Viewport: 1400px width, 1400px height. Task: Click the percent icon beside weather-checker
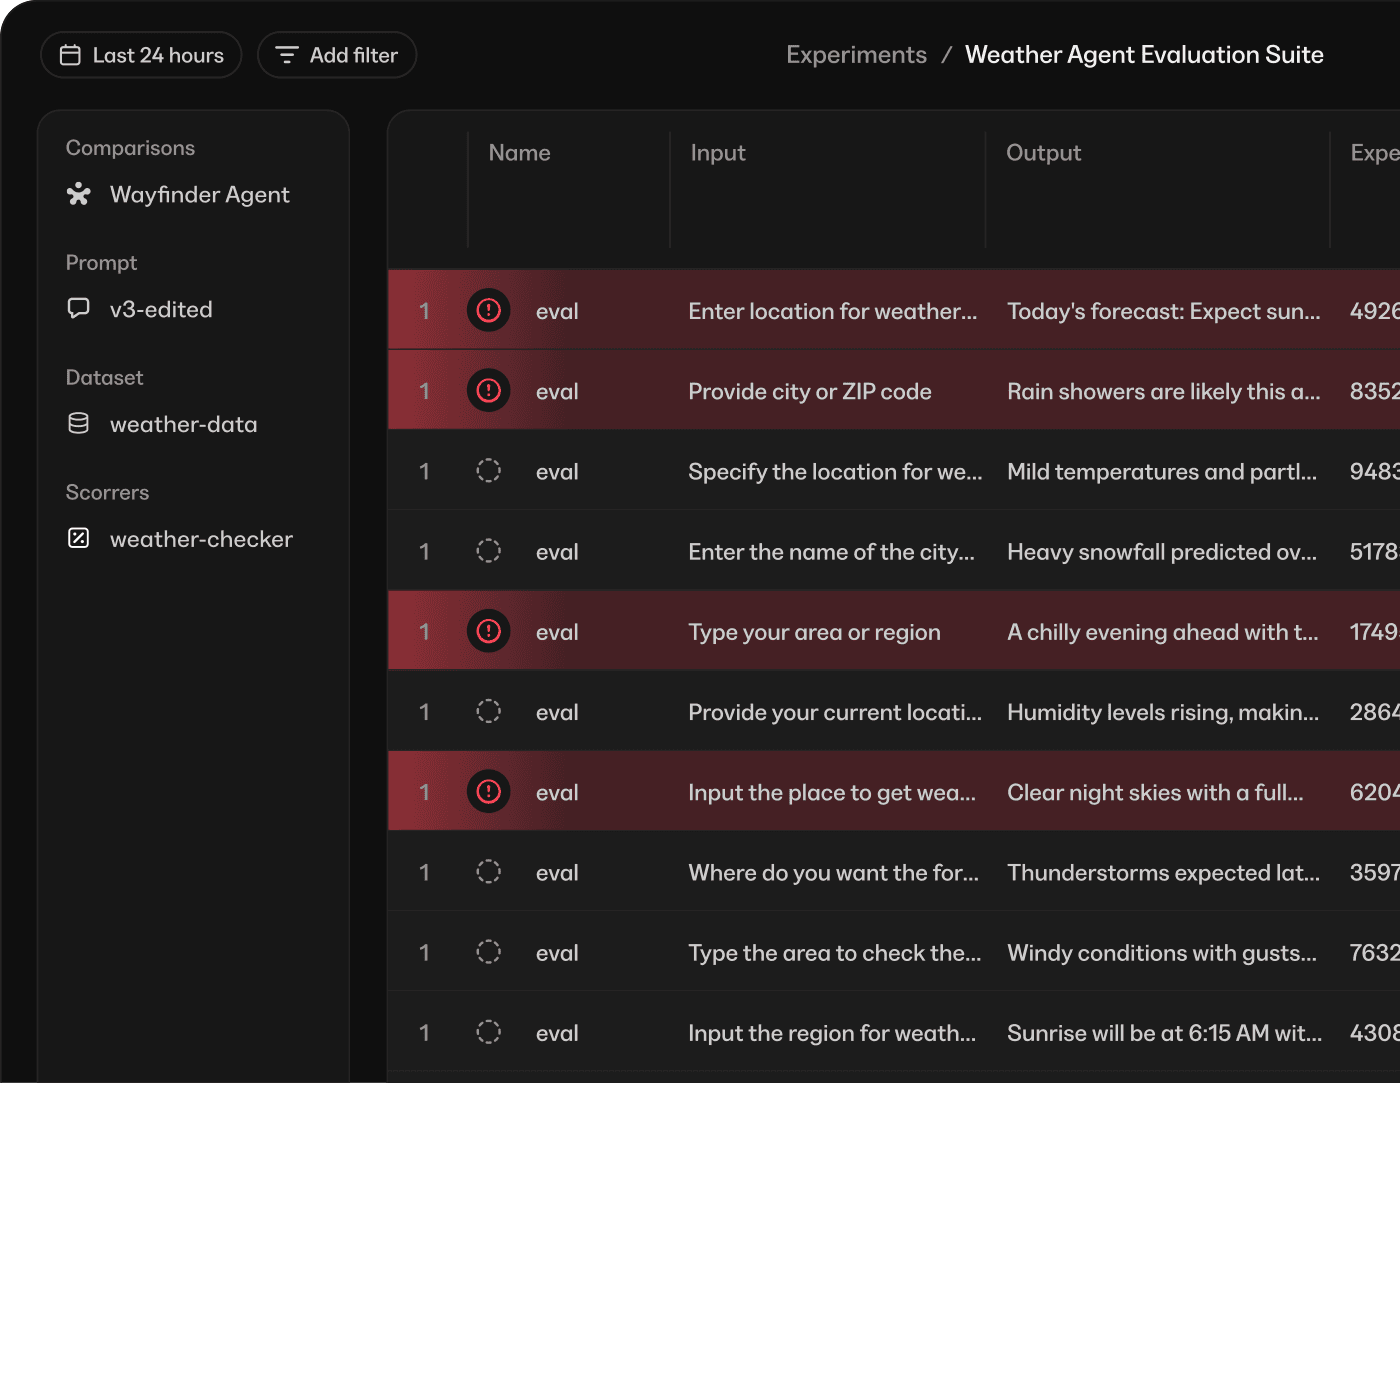coord(78,538)
